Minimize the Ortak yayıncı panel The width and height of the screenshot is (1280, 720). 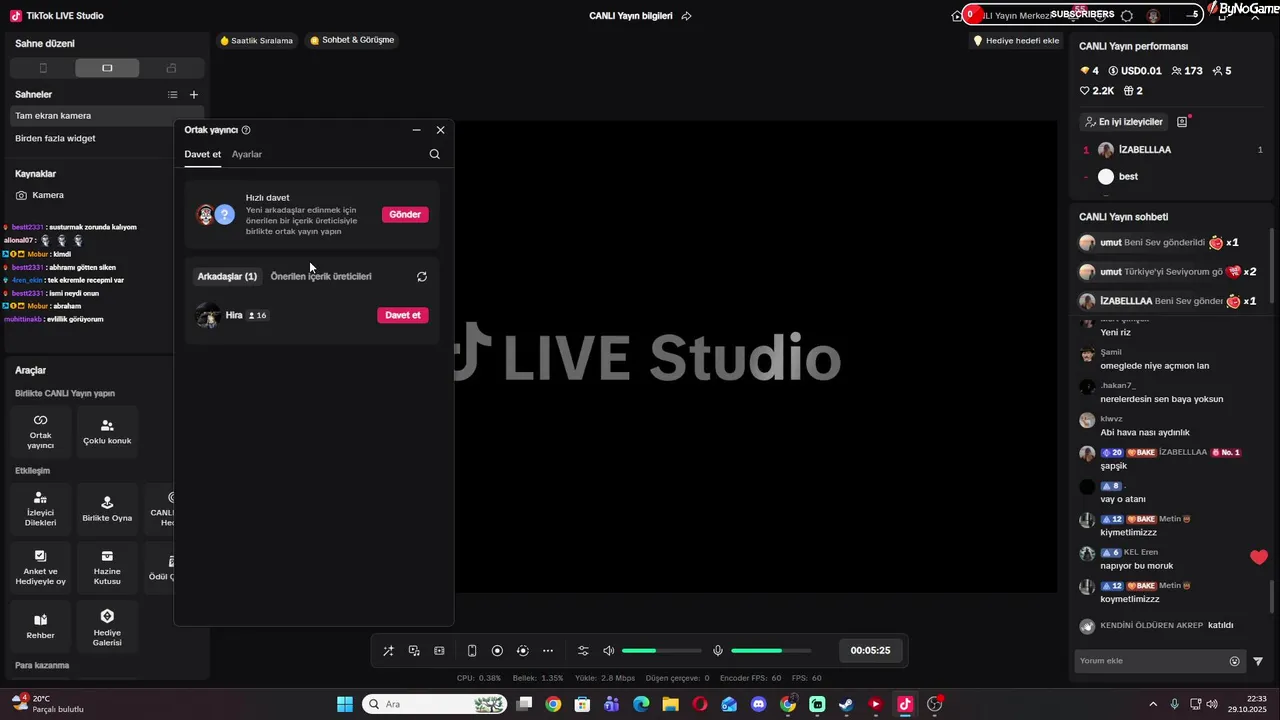point(416,130)
